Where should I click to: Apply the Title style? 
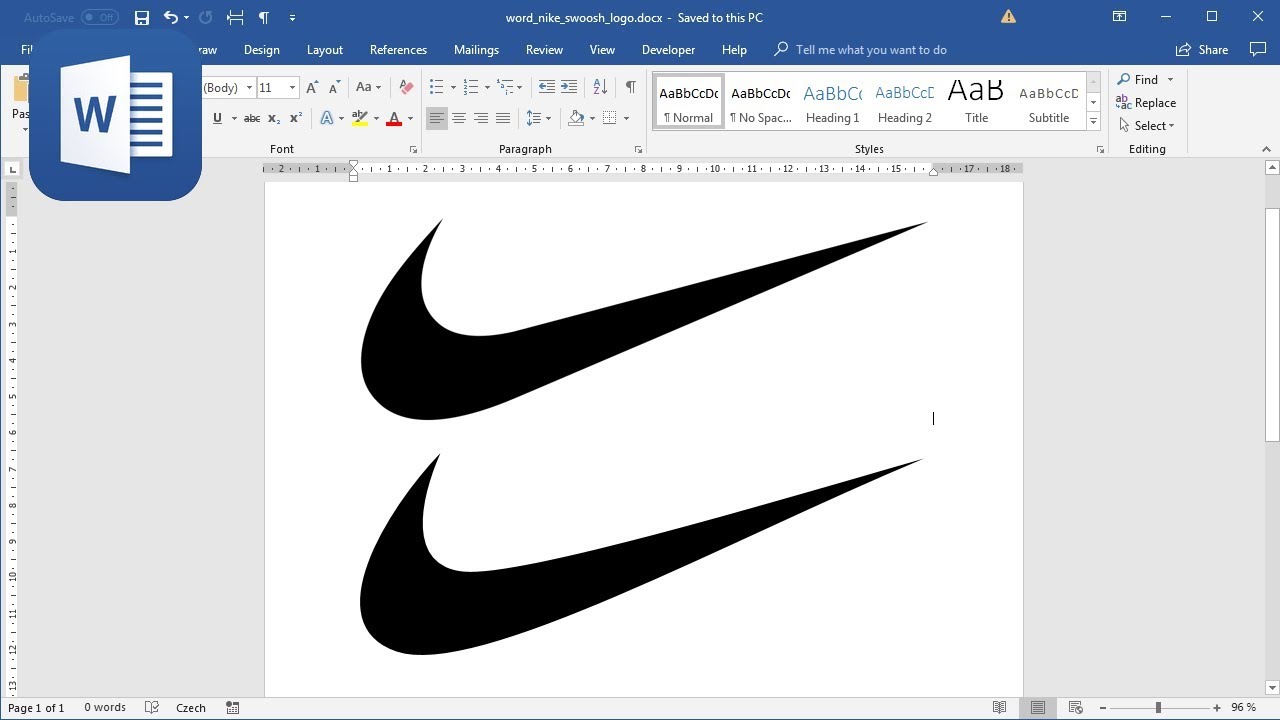[x=976, y=103]
